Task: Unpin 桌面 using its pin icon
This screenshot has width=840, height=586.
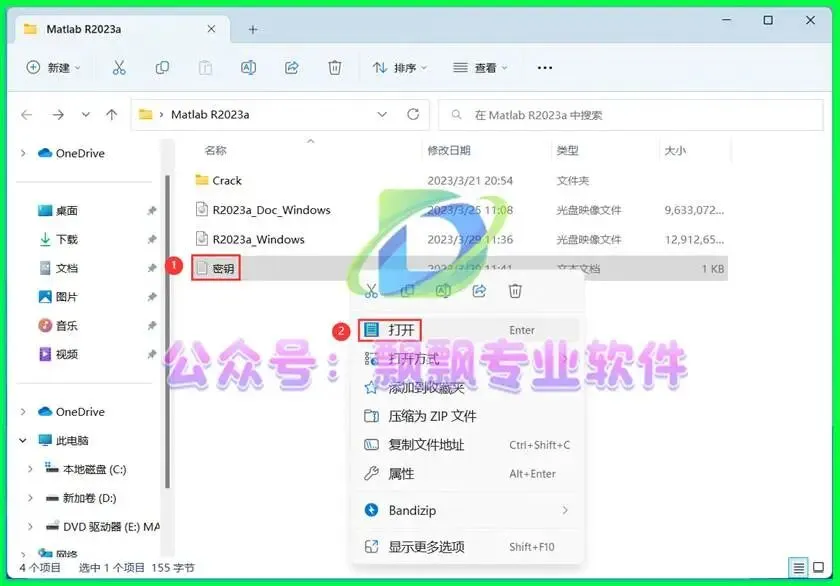Action: click(152, 211)
